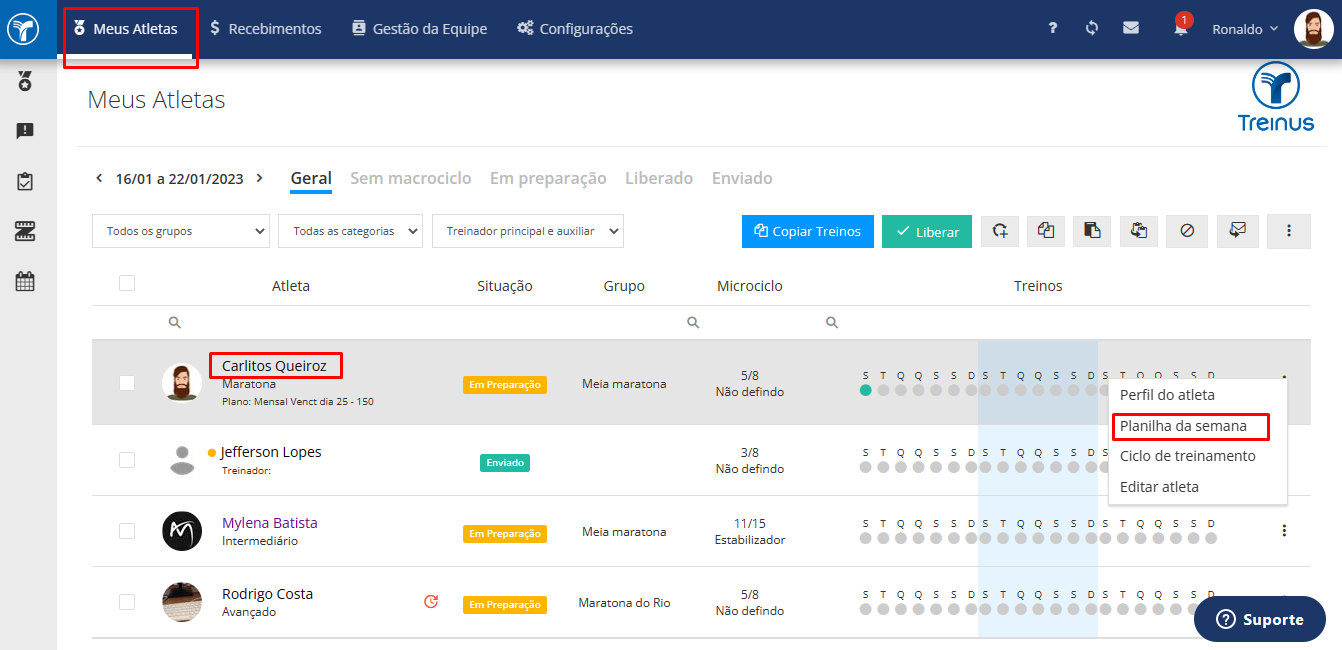Click the sync refresh icon in header
Viewport: 1342px width, 650px height.
pos(1092,28)
